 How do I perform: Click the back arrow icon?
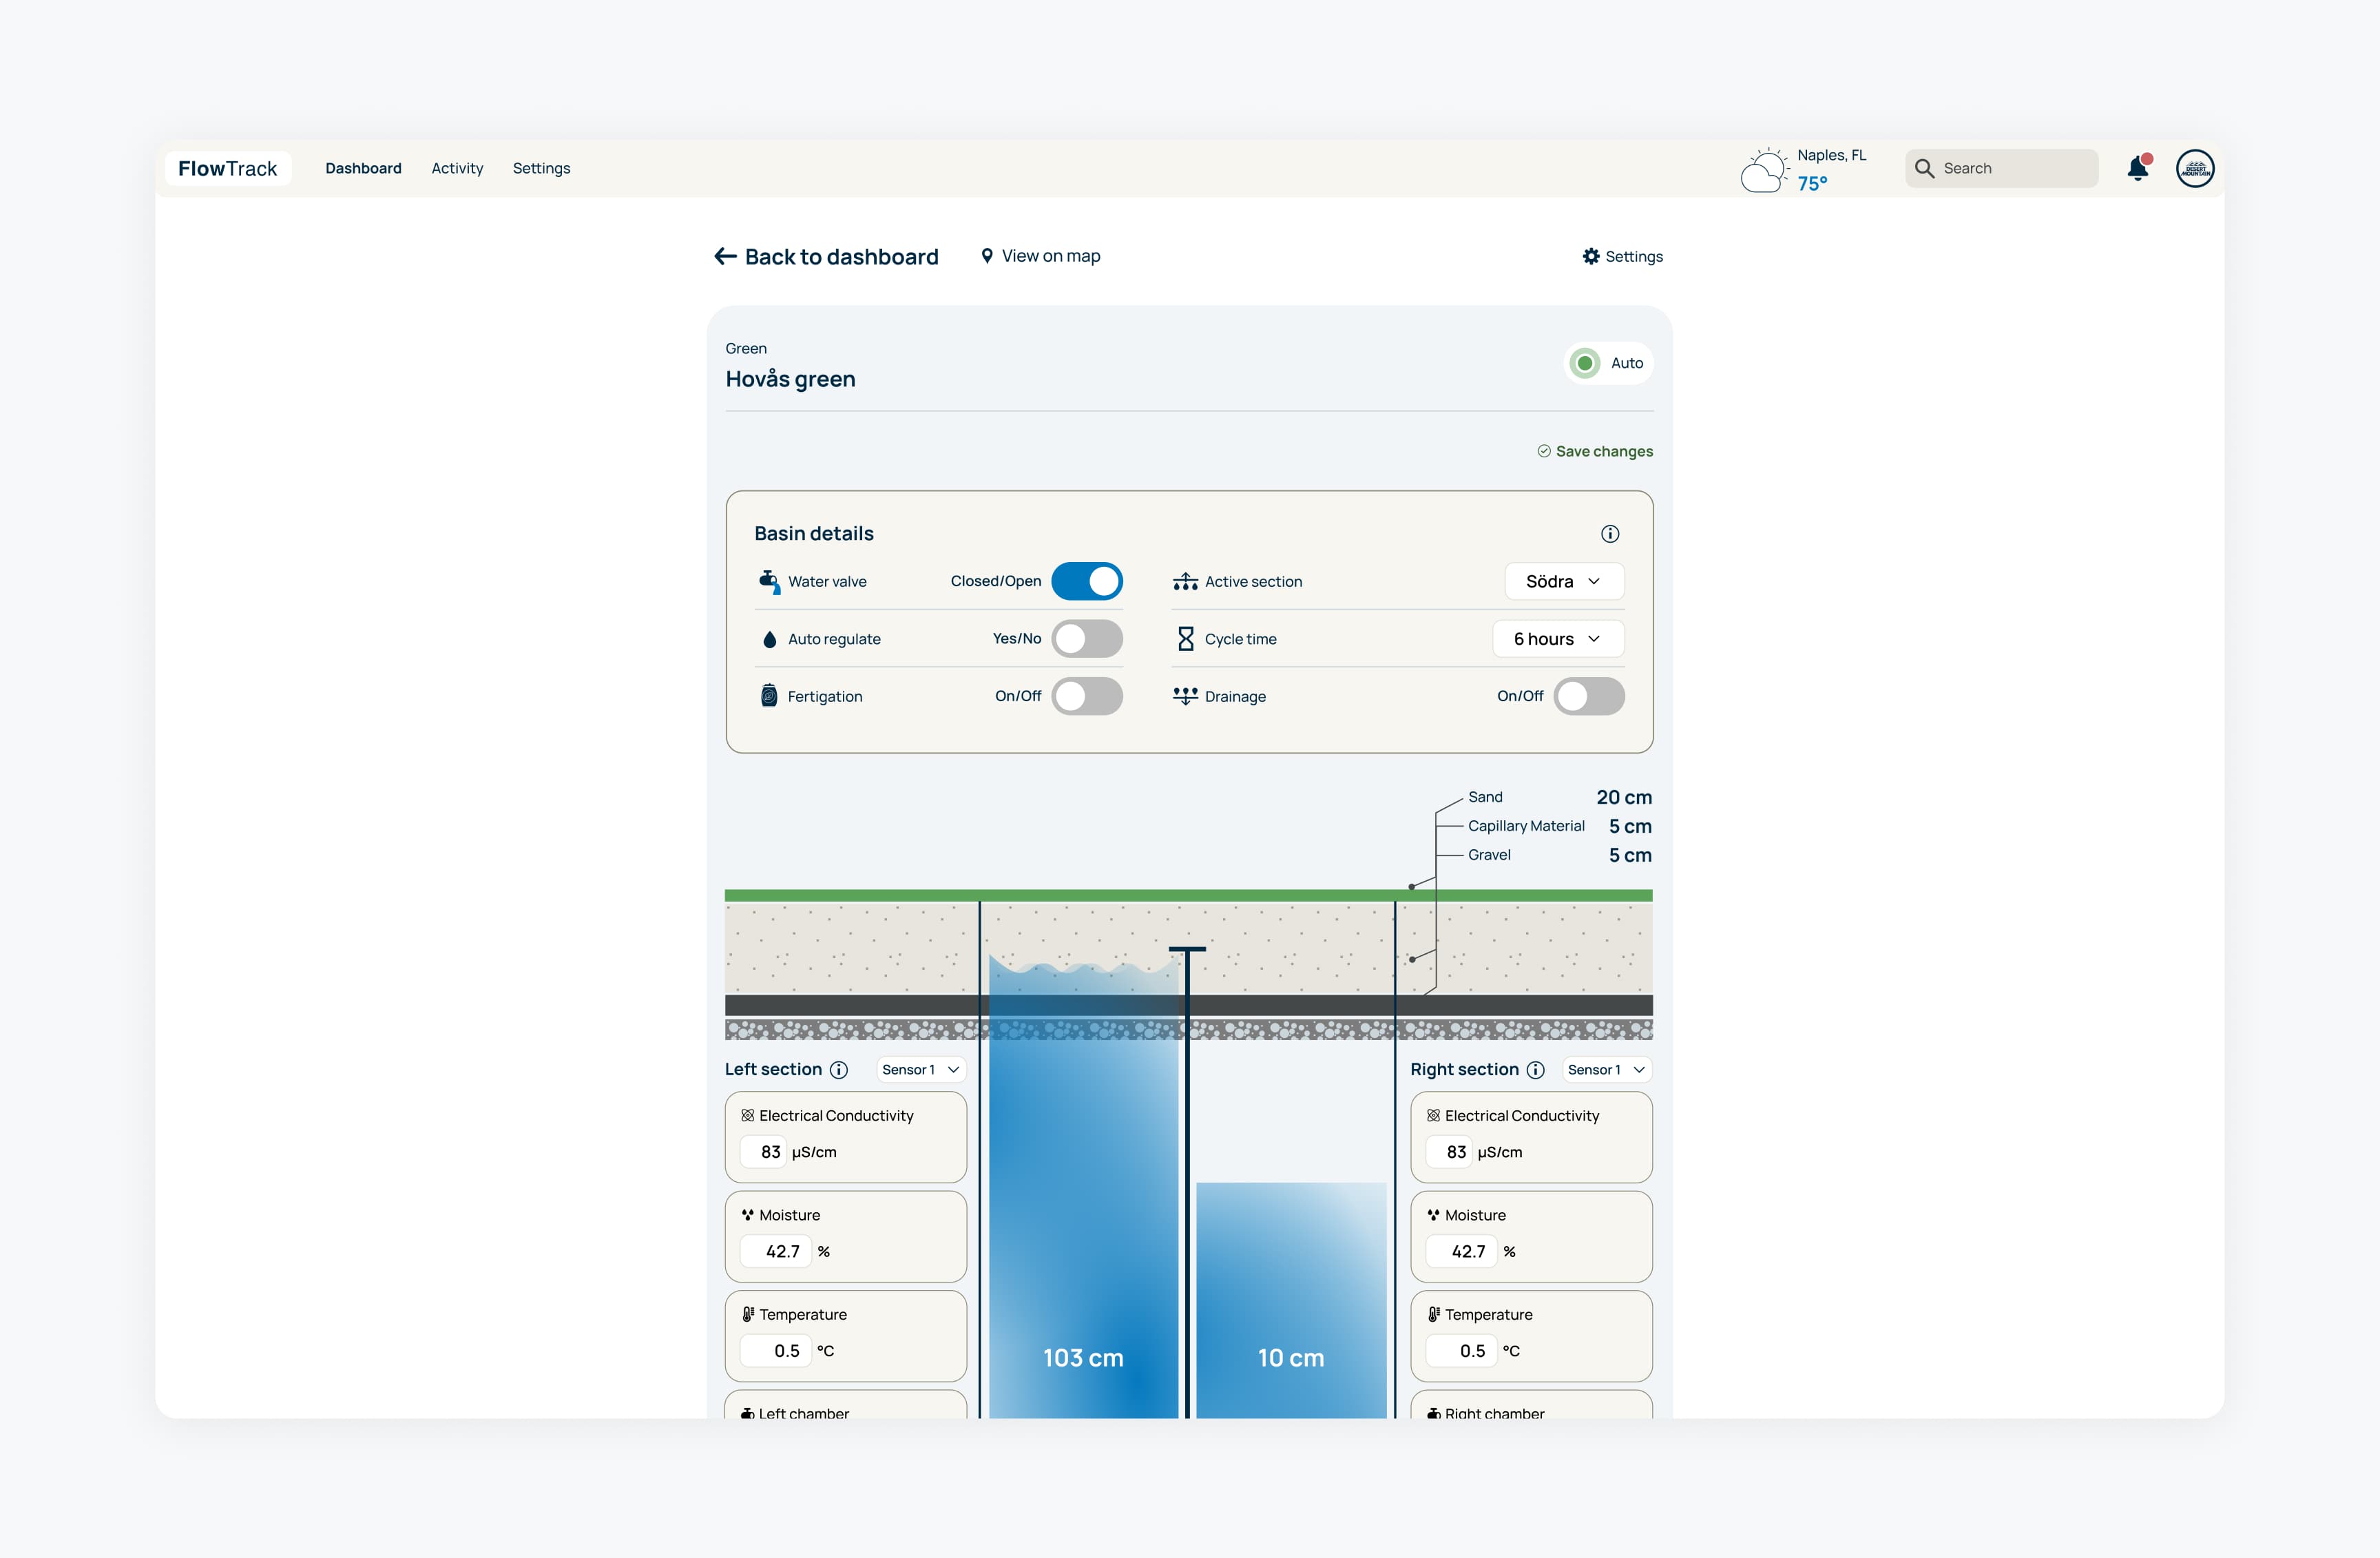pos(725,257)
